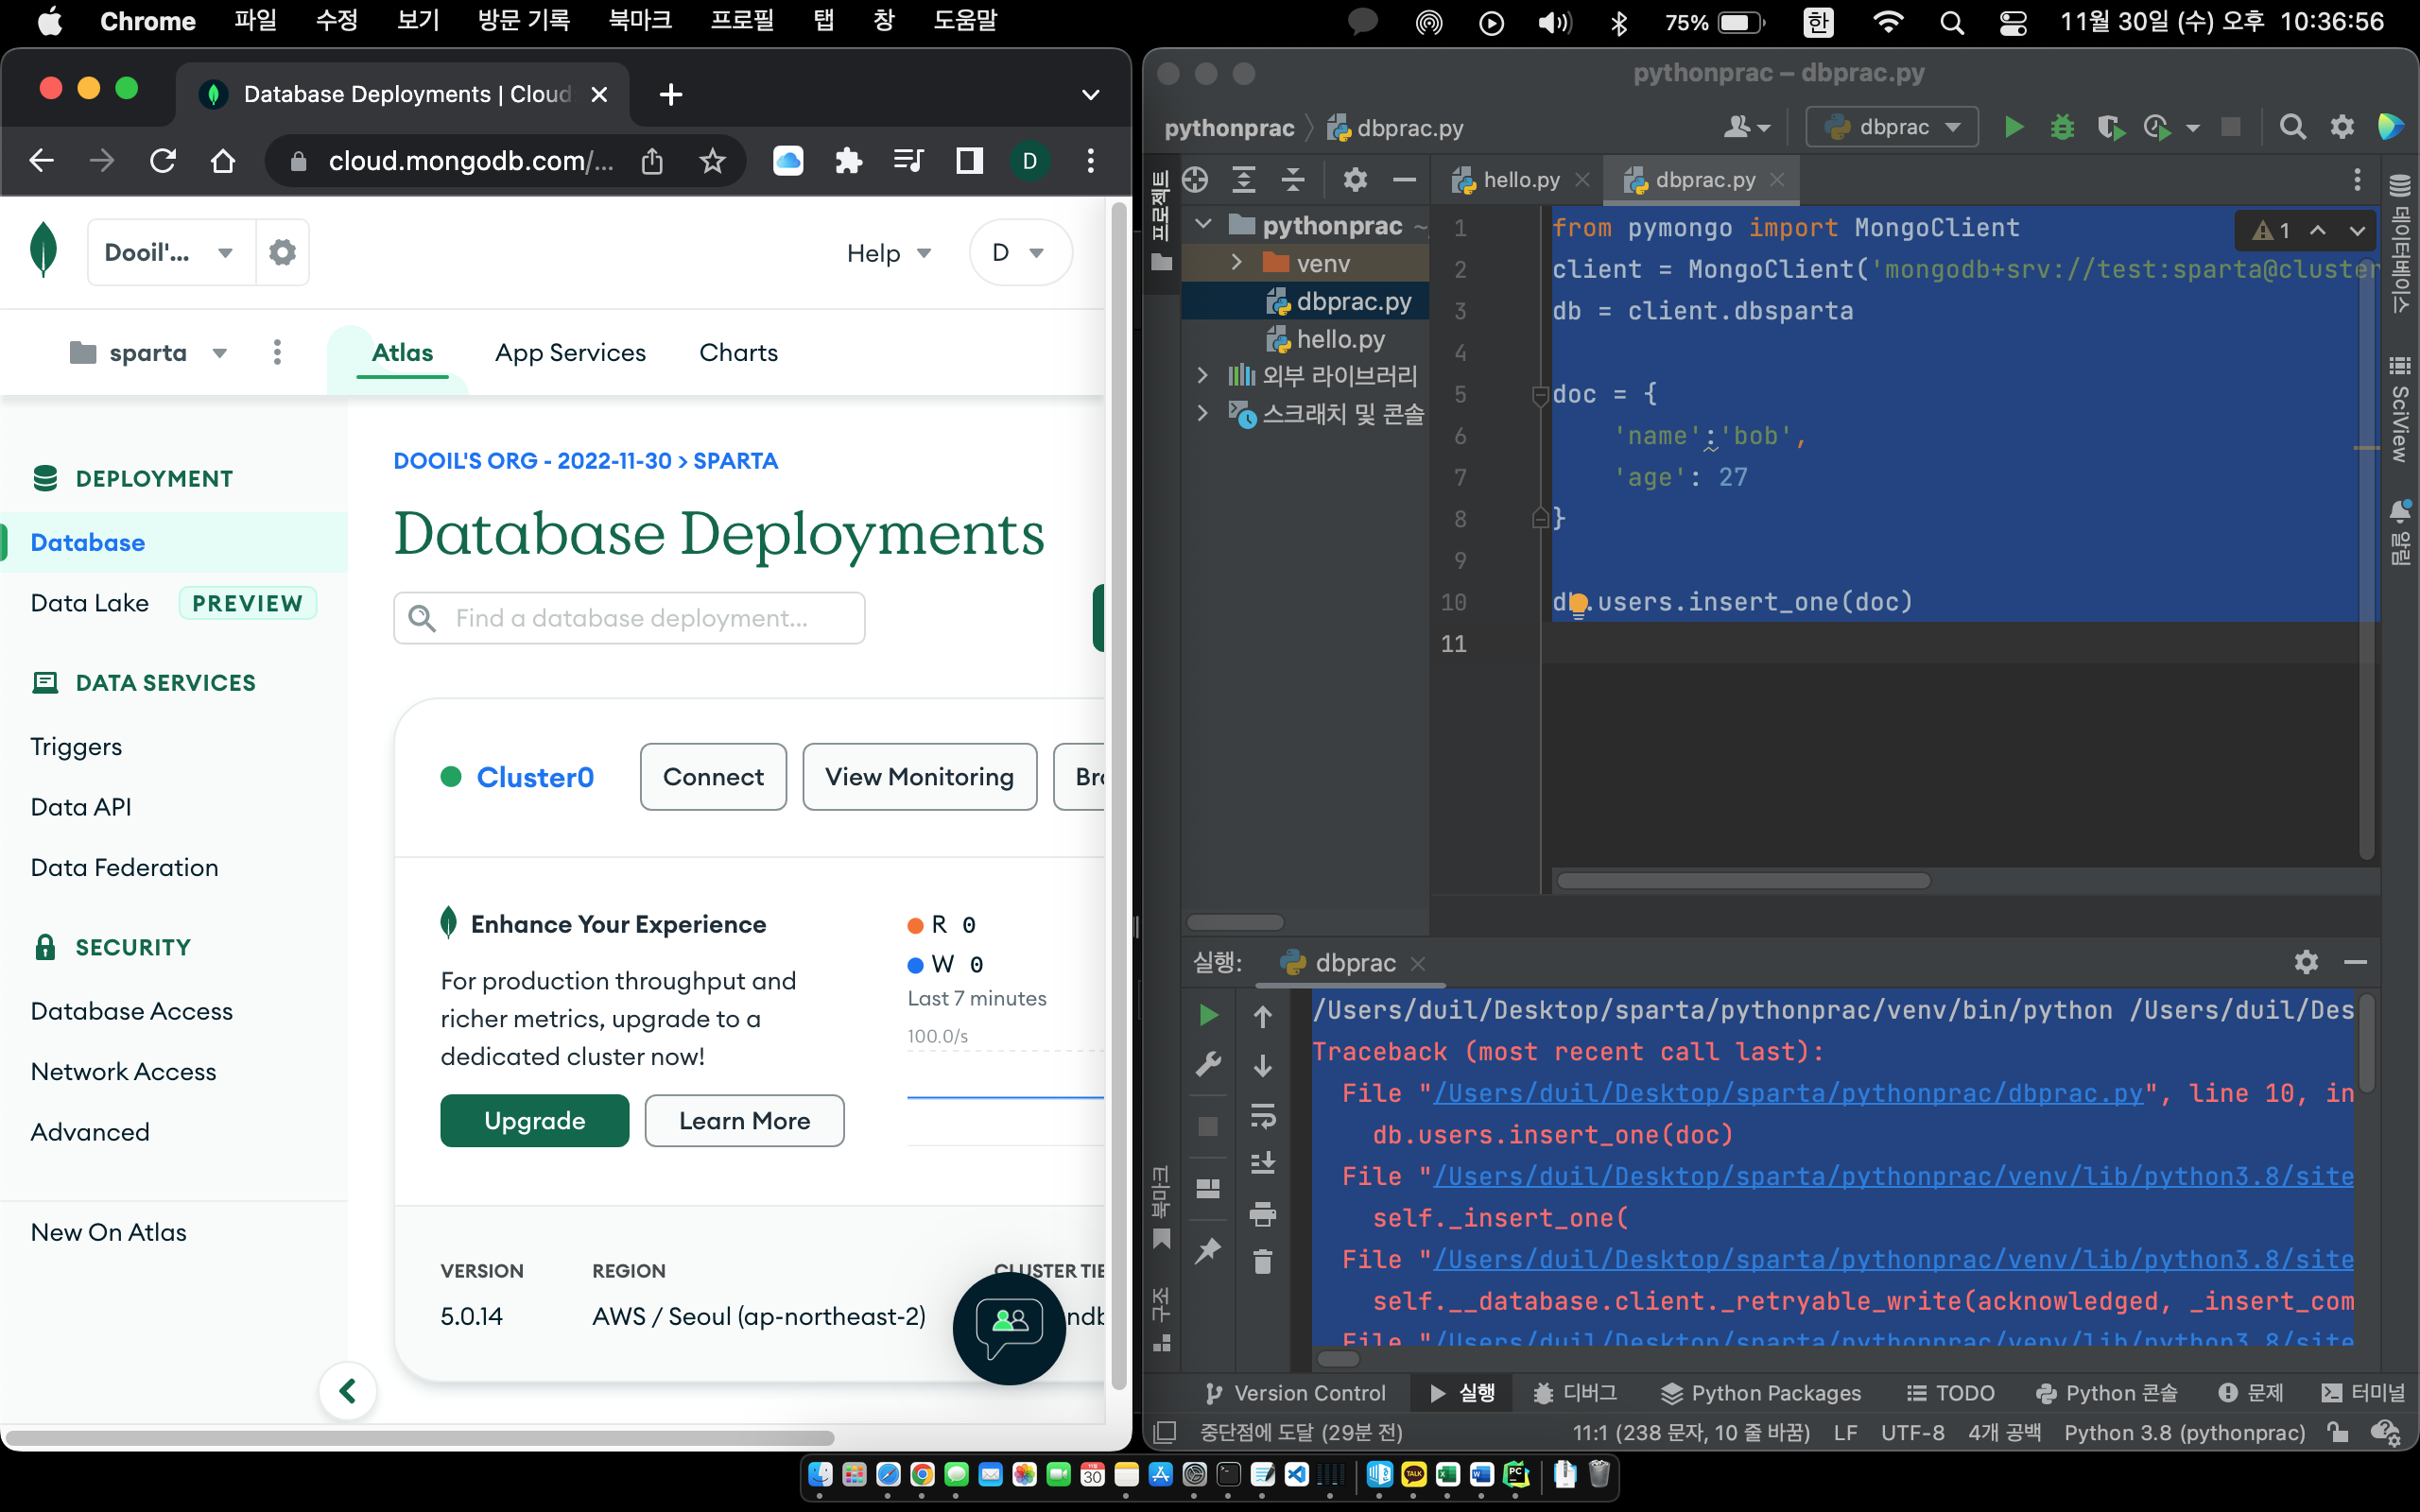Open the Help dropdown in Atlas
The image size is (2420, 1512).
[x=889, y=253]
